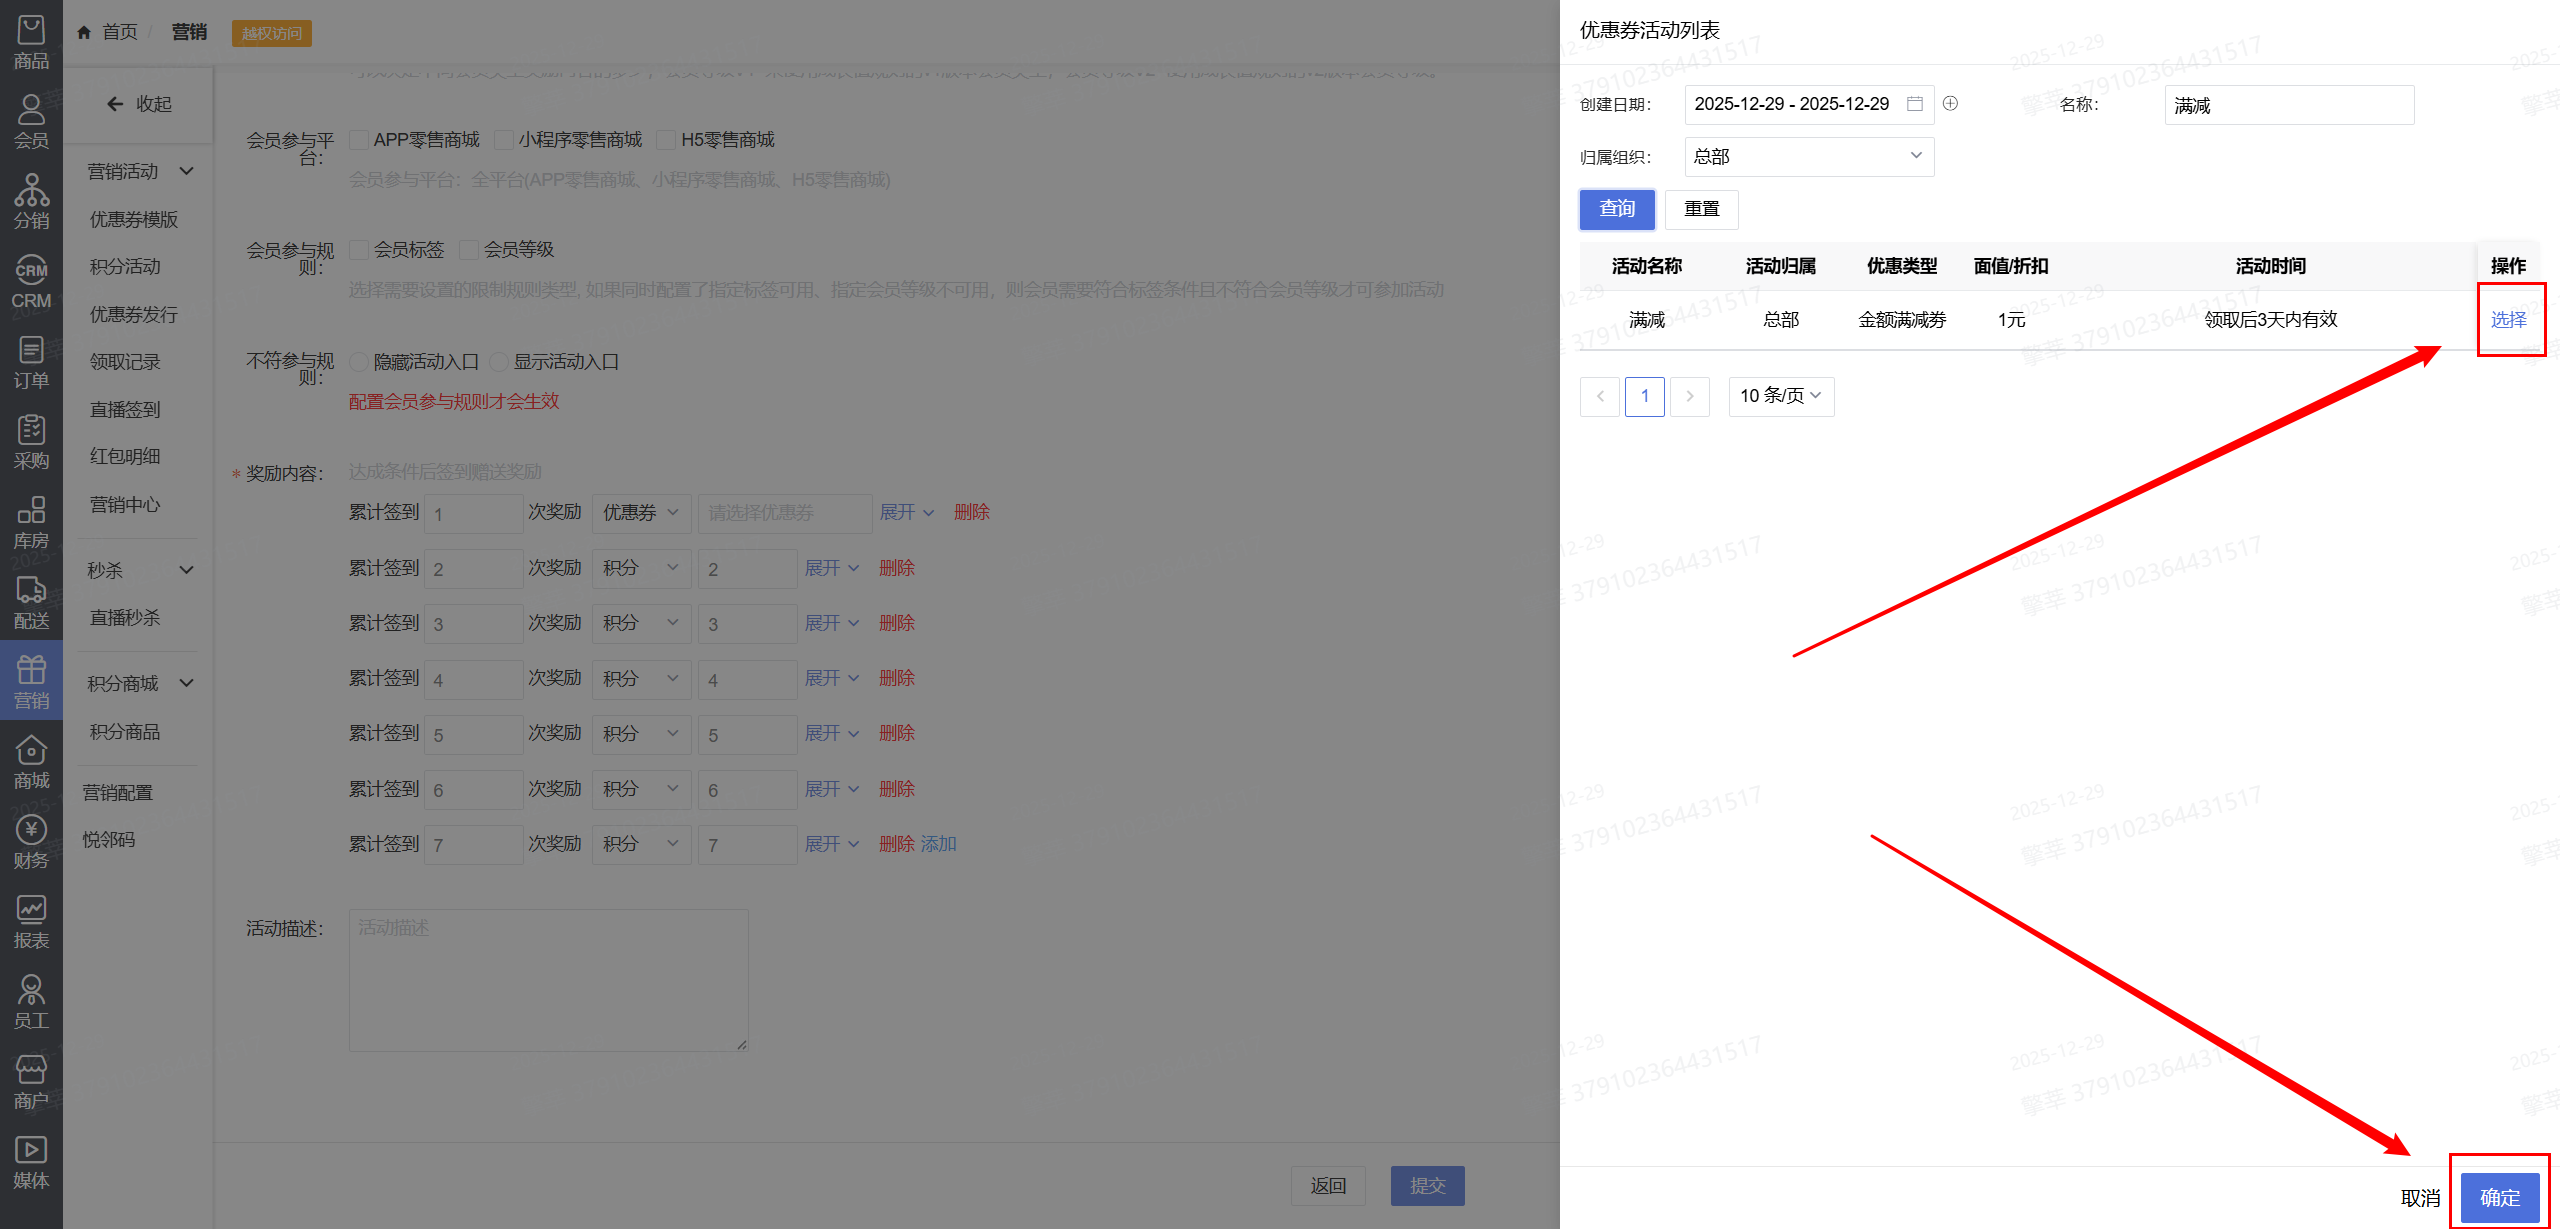
Task: Click the 名称 input field
Action: [2288, 105]
